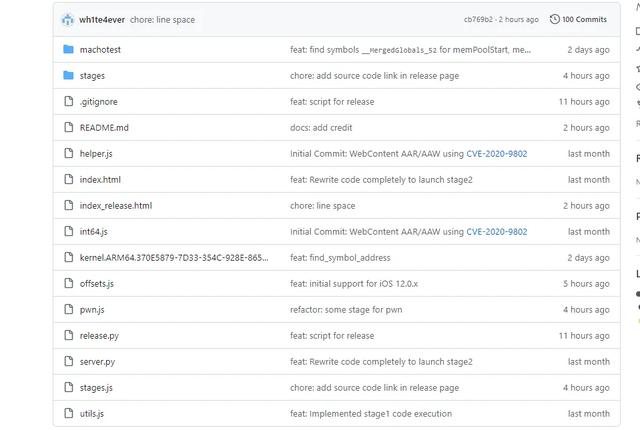Open the .gitignore file

[98, 102]
